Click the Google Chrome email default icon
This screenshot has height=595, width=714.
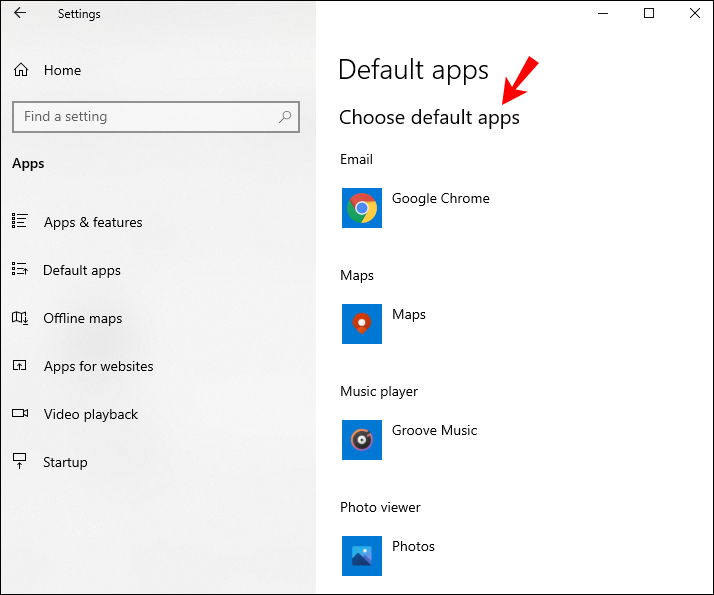pyautogui.click(x=362, y=208)
